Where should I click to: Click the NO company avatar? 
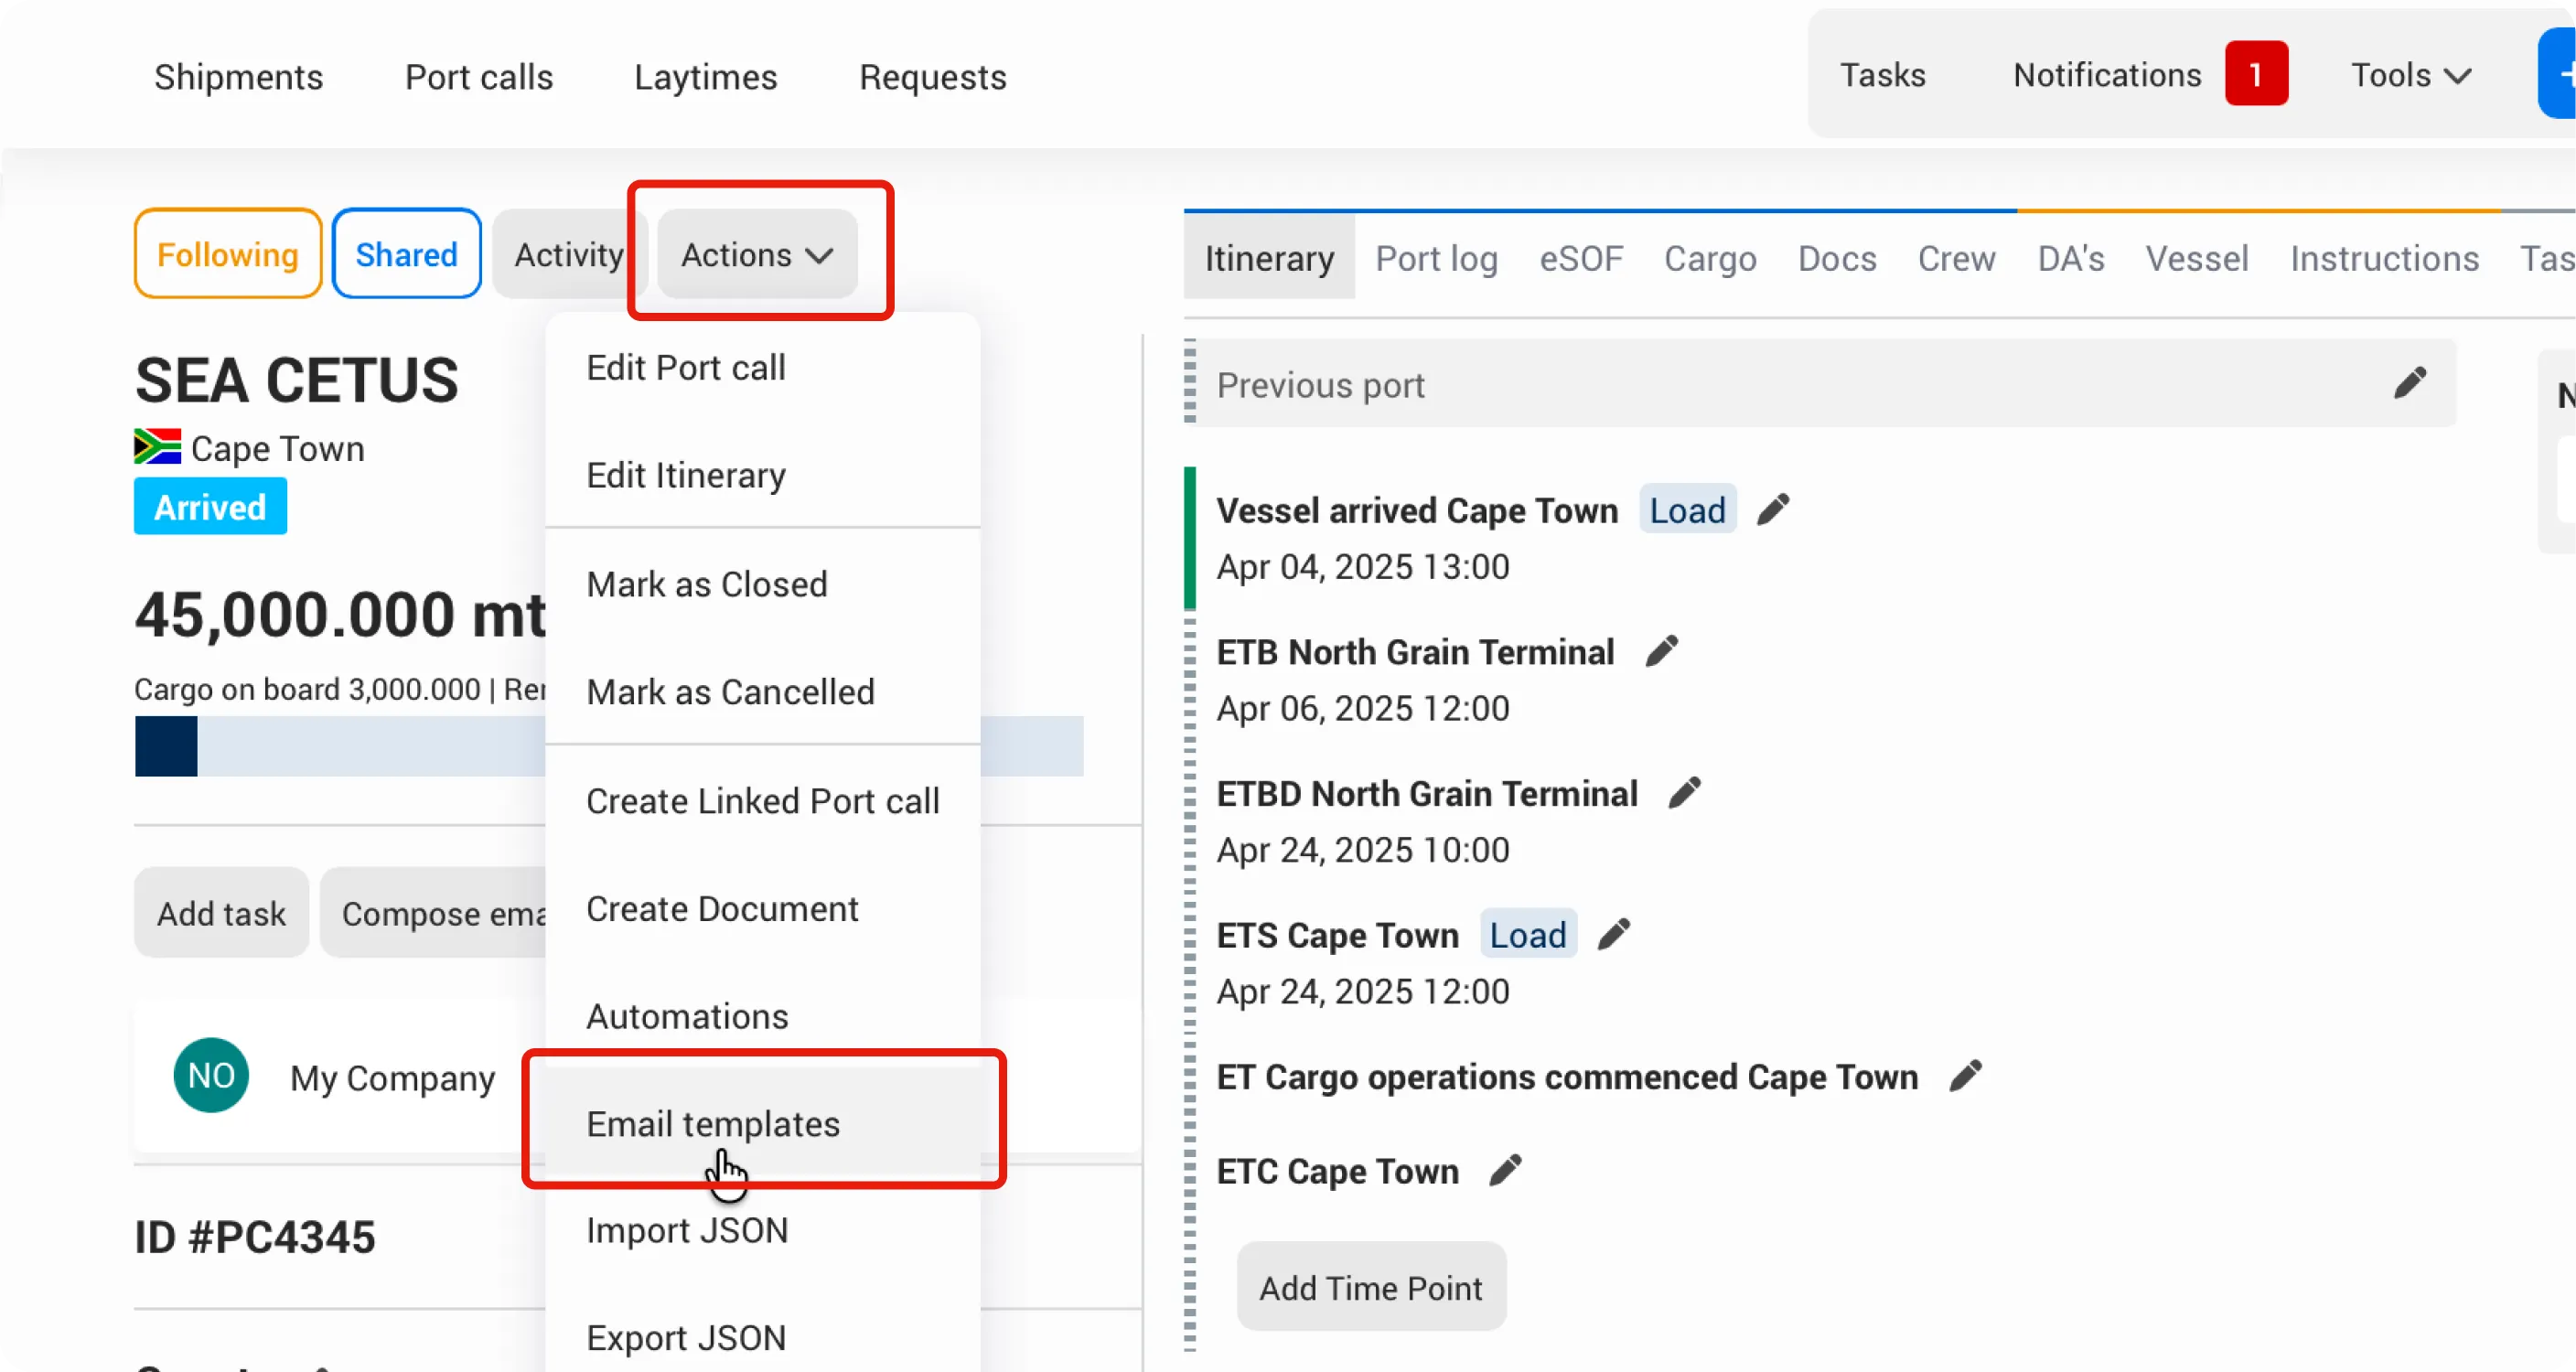pyautogui.click(x=211, y=1076)
